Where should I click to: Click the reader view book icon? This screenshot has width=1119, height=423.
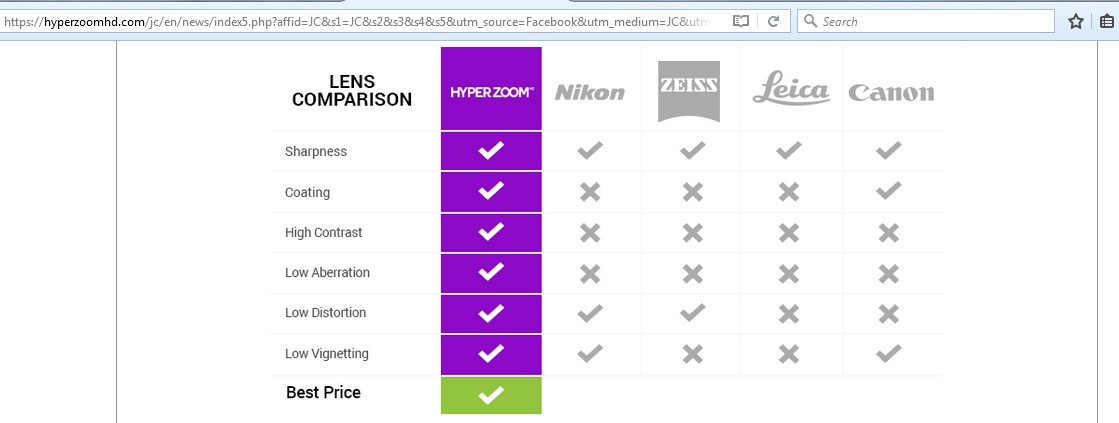741,21
